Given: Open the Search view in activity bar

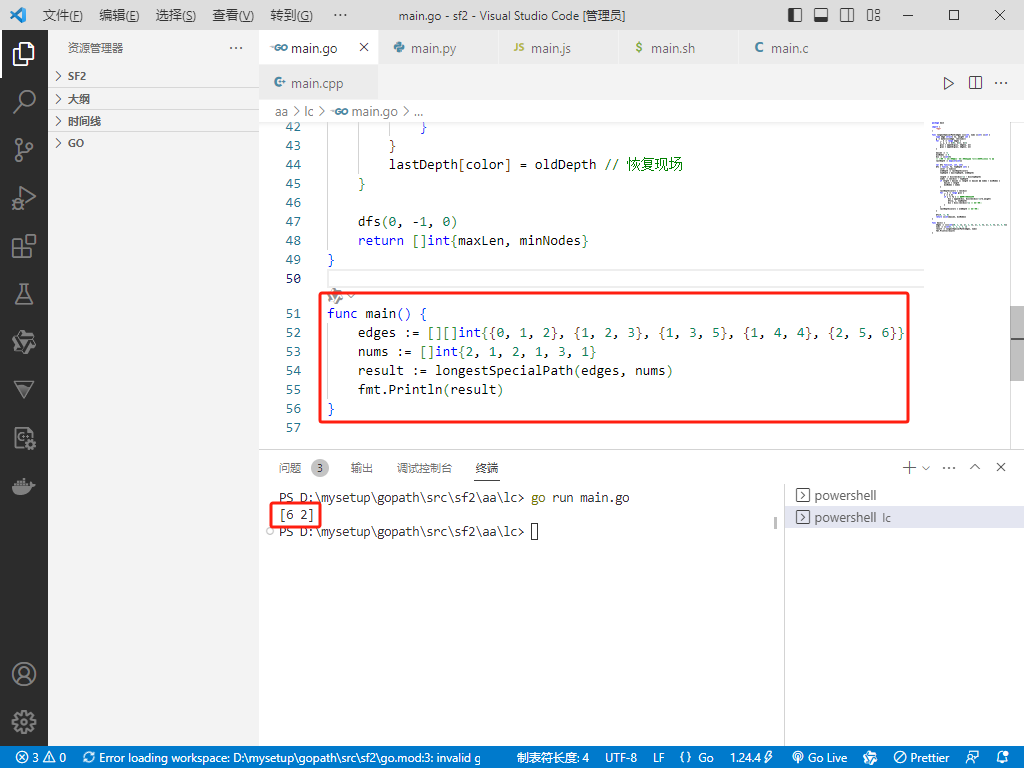Looking at the screenshot, I should (24, 102).
